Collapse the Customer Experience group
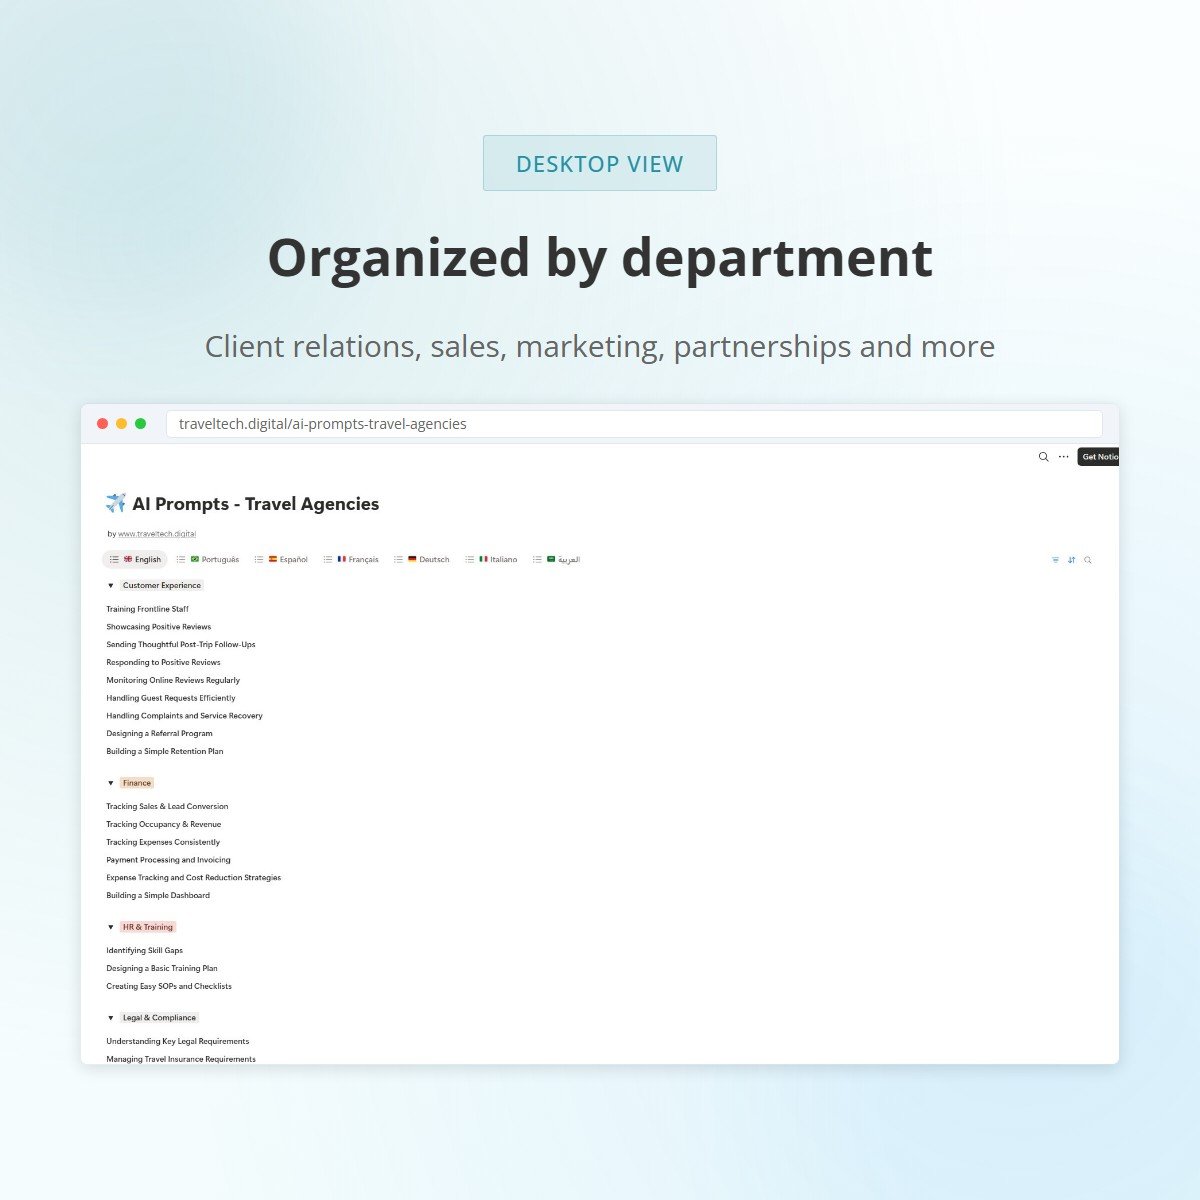1200x1200 pixels. coord(111,586)
